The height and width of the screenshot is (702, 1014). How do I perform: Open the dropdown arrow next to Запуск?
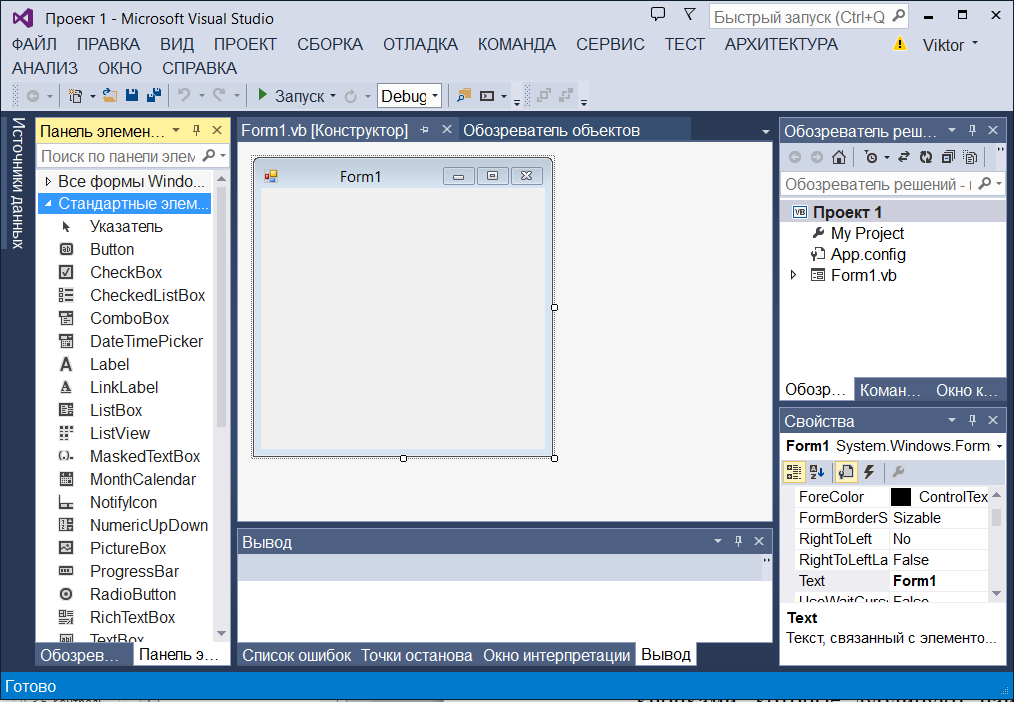click(333, 96)
